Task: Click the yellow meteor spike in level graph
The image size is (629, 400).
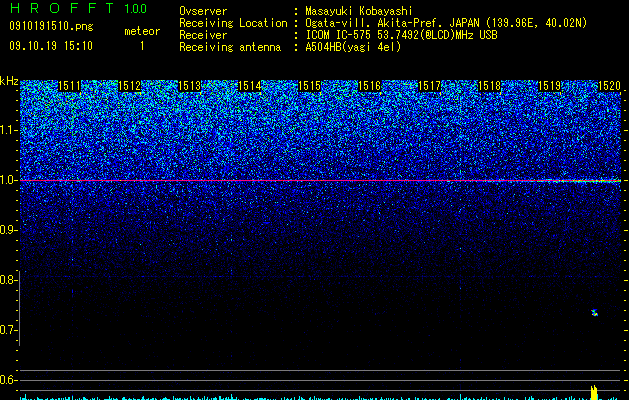Action: pos(594,392)
